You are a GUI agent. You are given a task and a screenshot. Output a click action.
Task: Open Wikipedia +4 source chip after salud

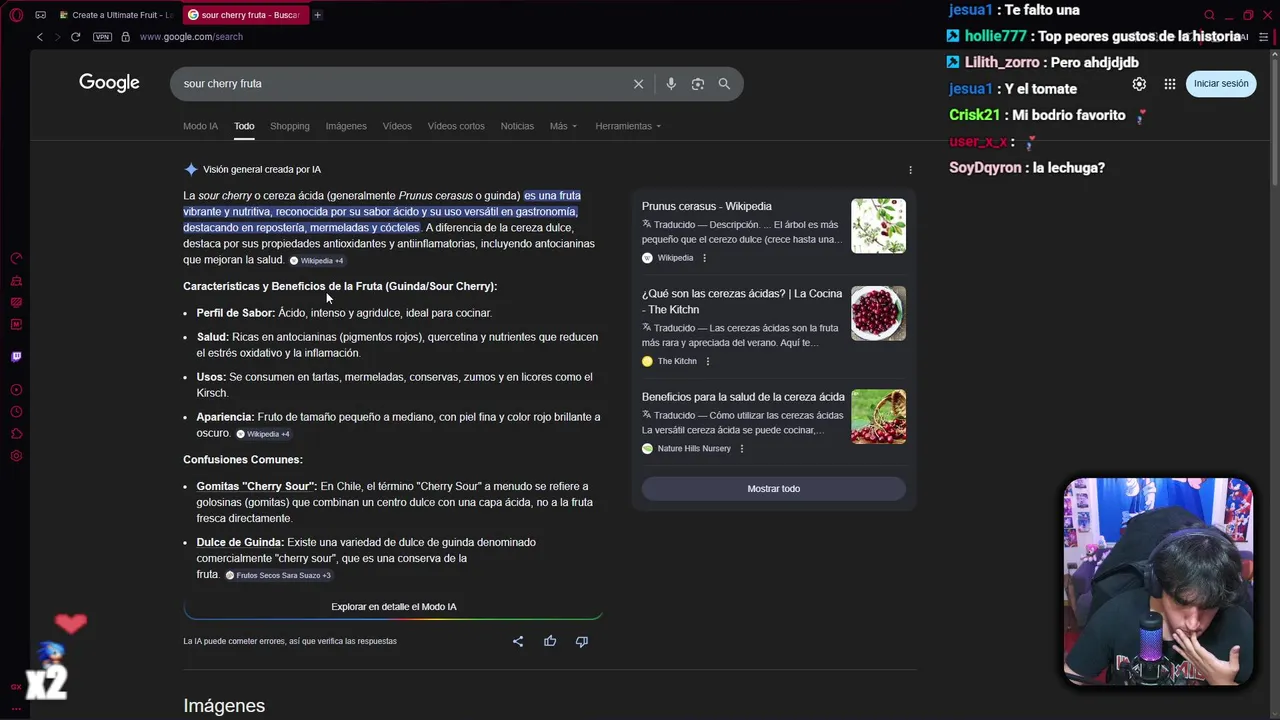click(x=316, y=261)
